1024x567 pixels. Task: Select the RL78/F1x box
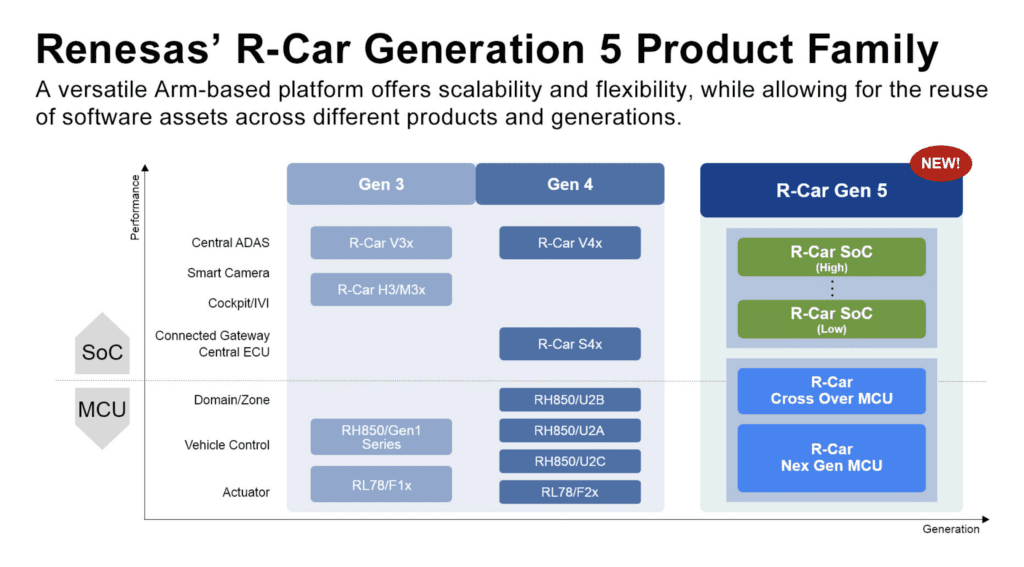pos(381,484)
